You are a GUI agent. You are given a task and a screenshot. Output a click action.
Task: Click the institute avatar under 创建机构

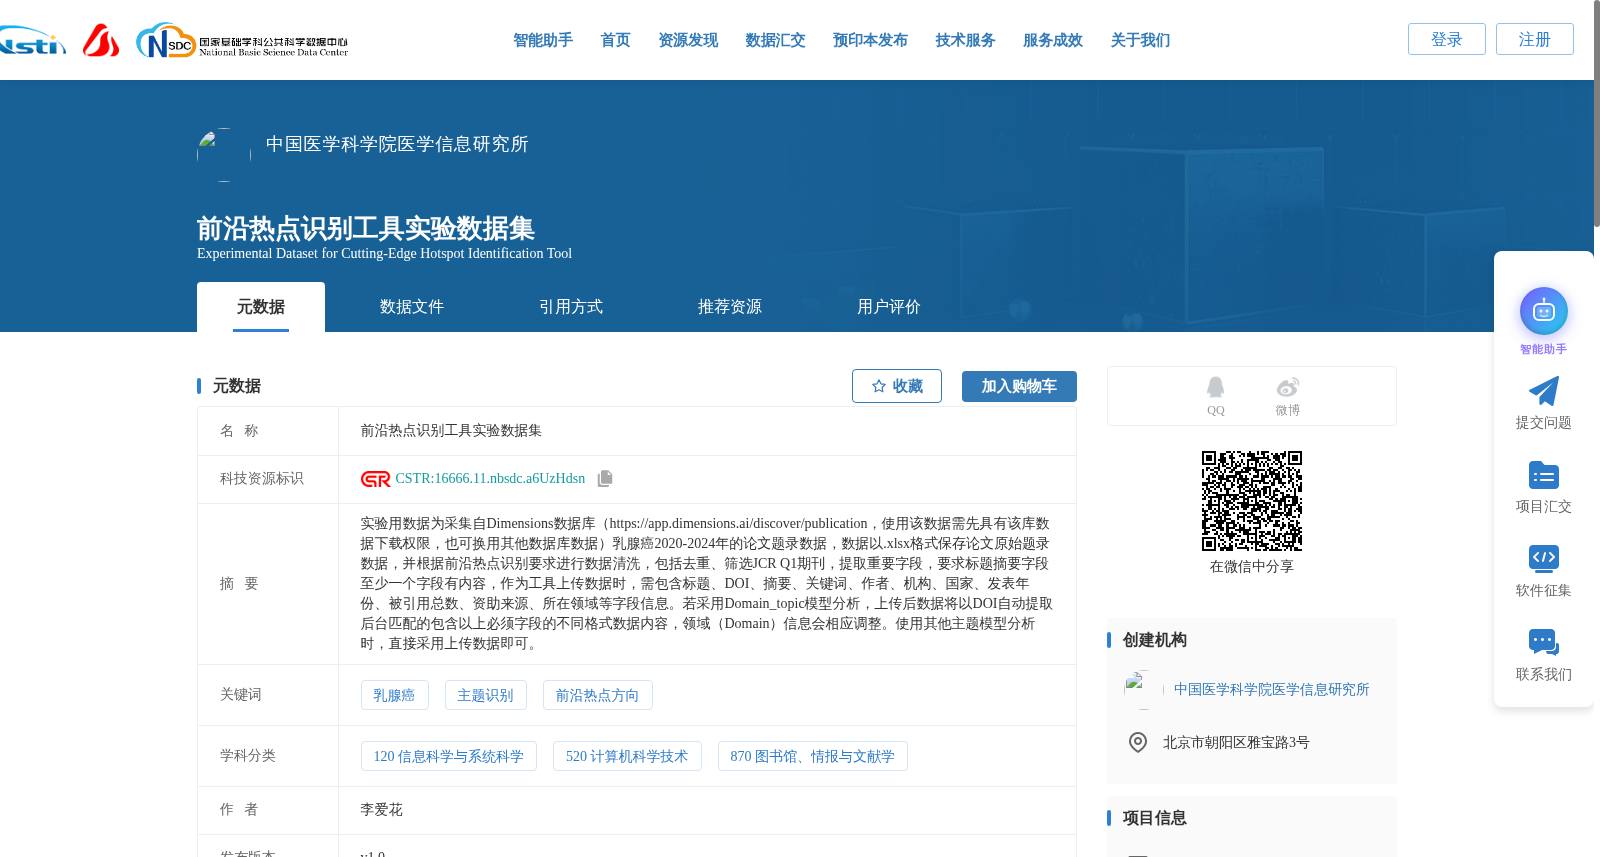(x=1144, y=689)
